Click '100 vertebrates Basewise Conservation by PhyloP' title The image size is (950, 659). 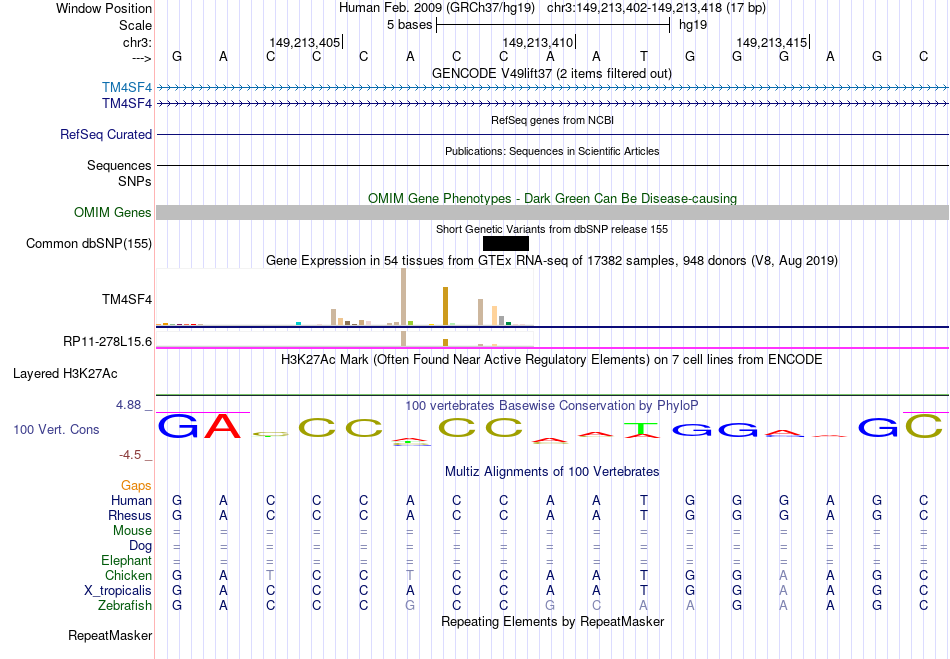552,405
